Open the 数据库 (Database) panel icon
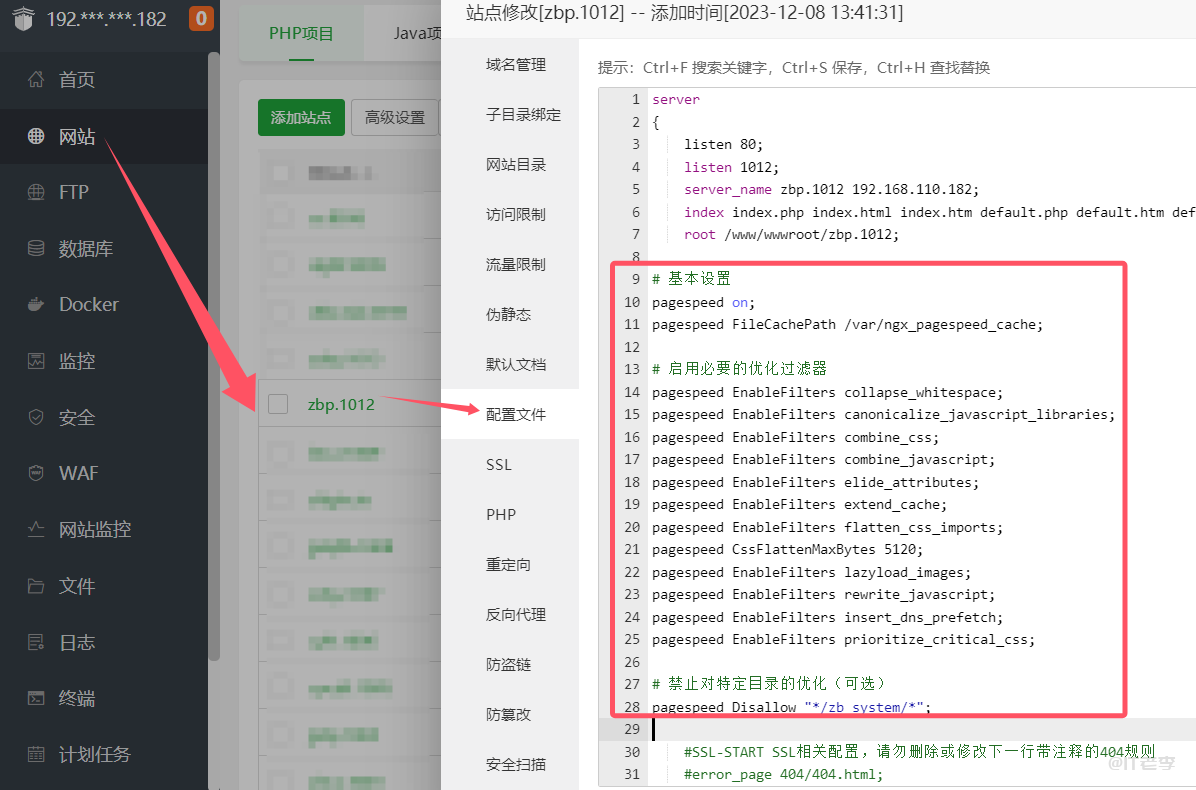 coord(36,248)
